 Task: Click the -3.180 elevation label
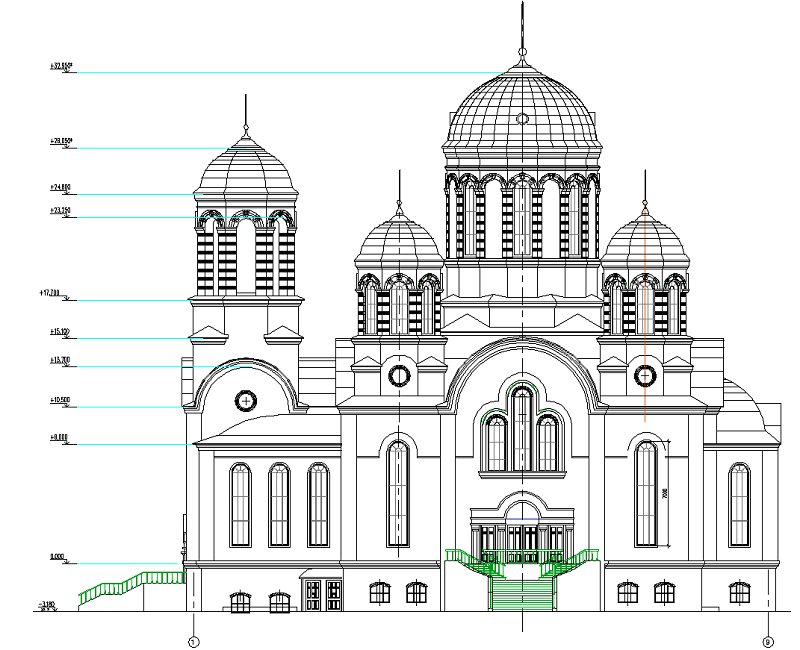[x=47, y=605]
